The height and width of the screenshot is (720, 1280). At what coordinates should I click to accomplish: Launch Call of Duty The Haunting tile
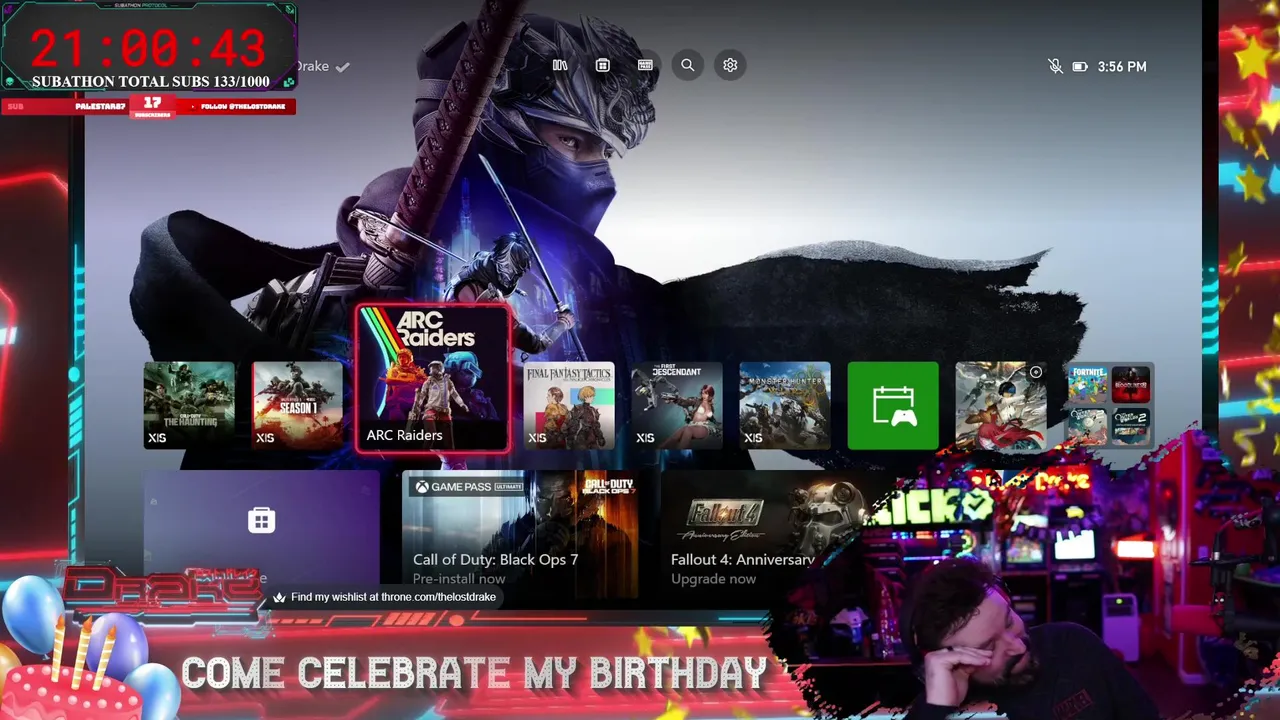[189, 405]
